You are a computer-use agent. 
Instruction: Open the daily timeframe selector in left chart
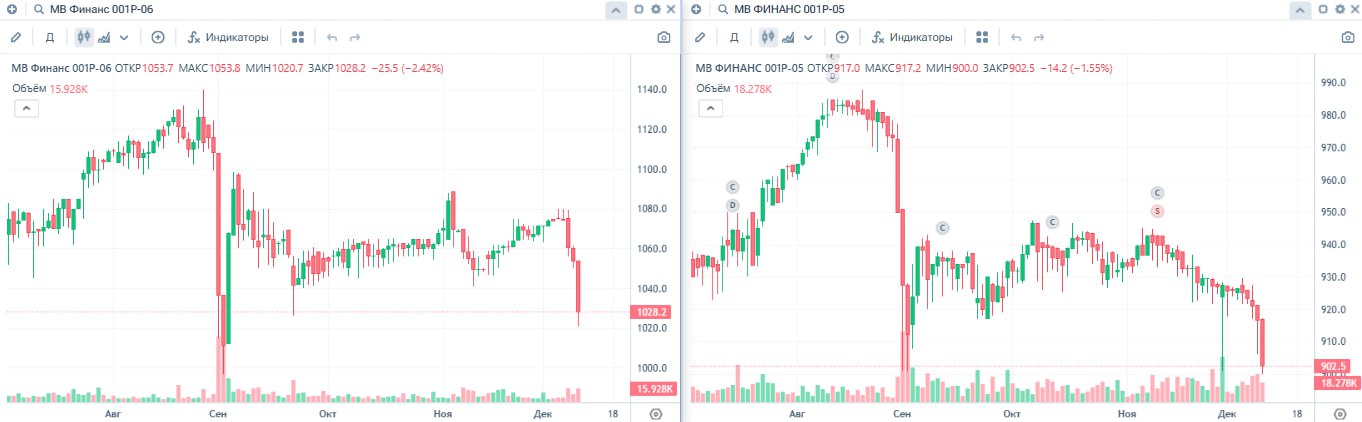[49, 37]
